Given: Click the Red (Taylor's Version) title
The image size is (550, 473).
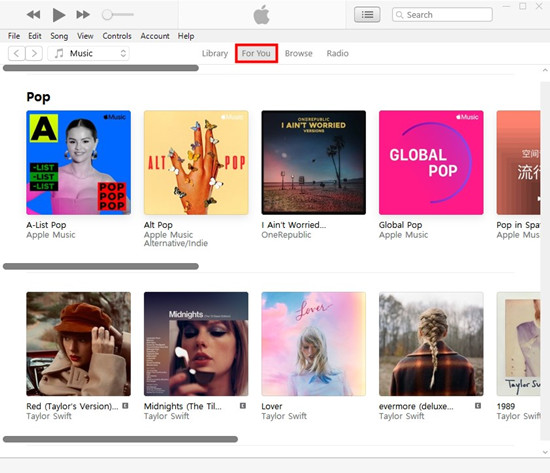Looking at the screenshot, I should pos(72,406).
